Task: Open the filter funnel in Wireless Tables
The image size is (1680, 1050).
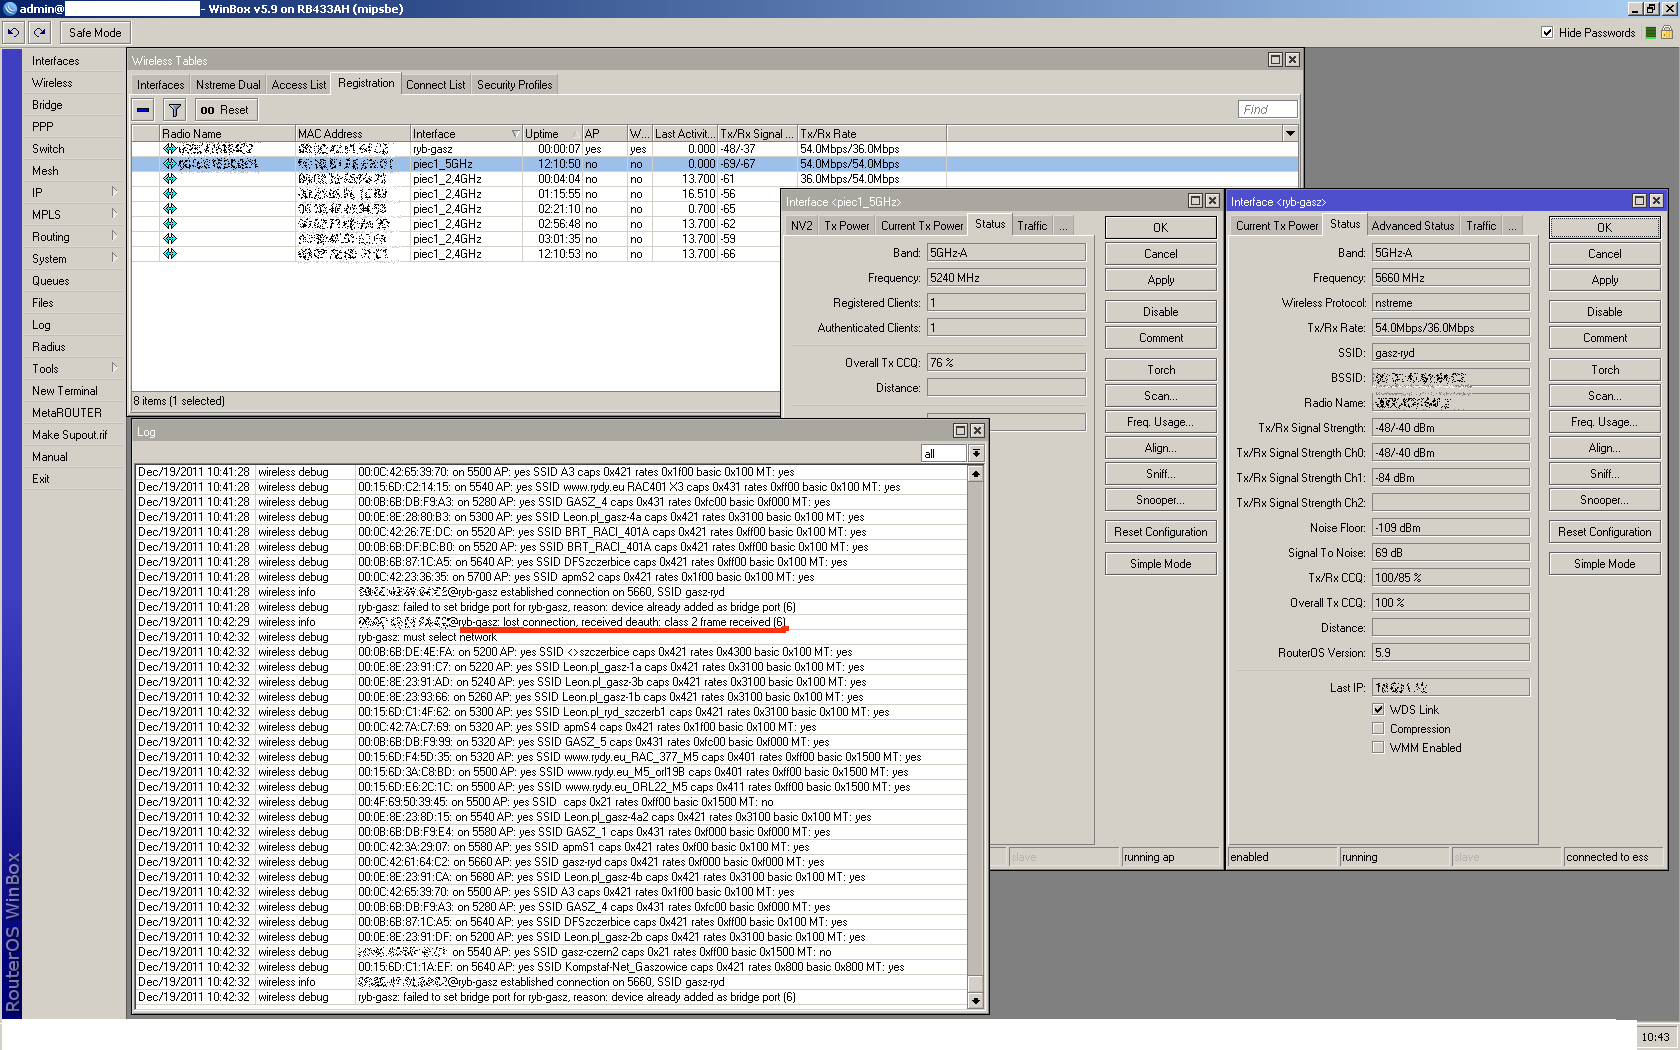Action: pyautogui.click(x=174, y=110)
